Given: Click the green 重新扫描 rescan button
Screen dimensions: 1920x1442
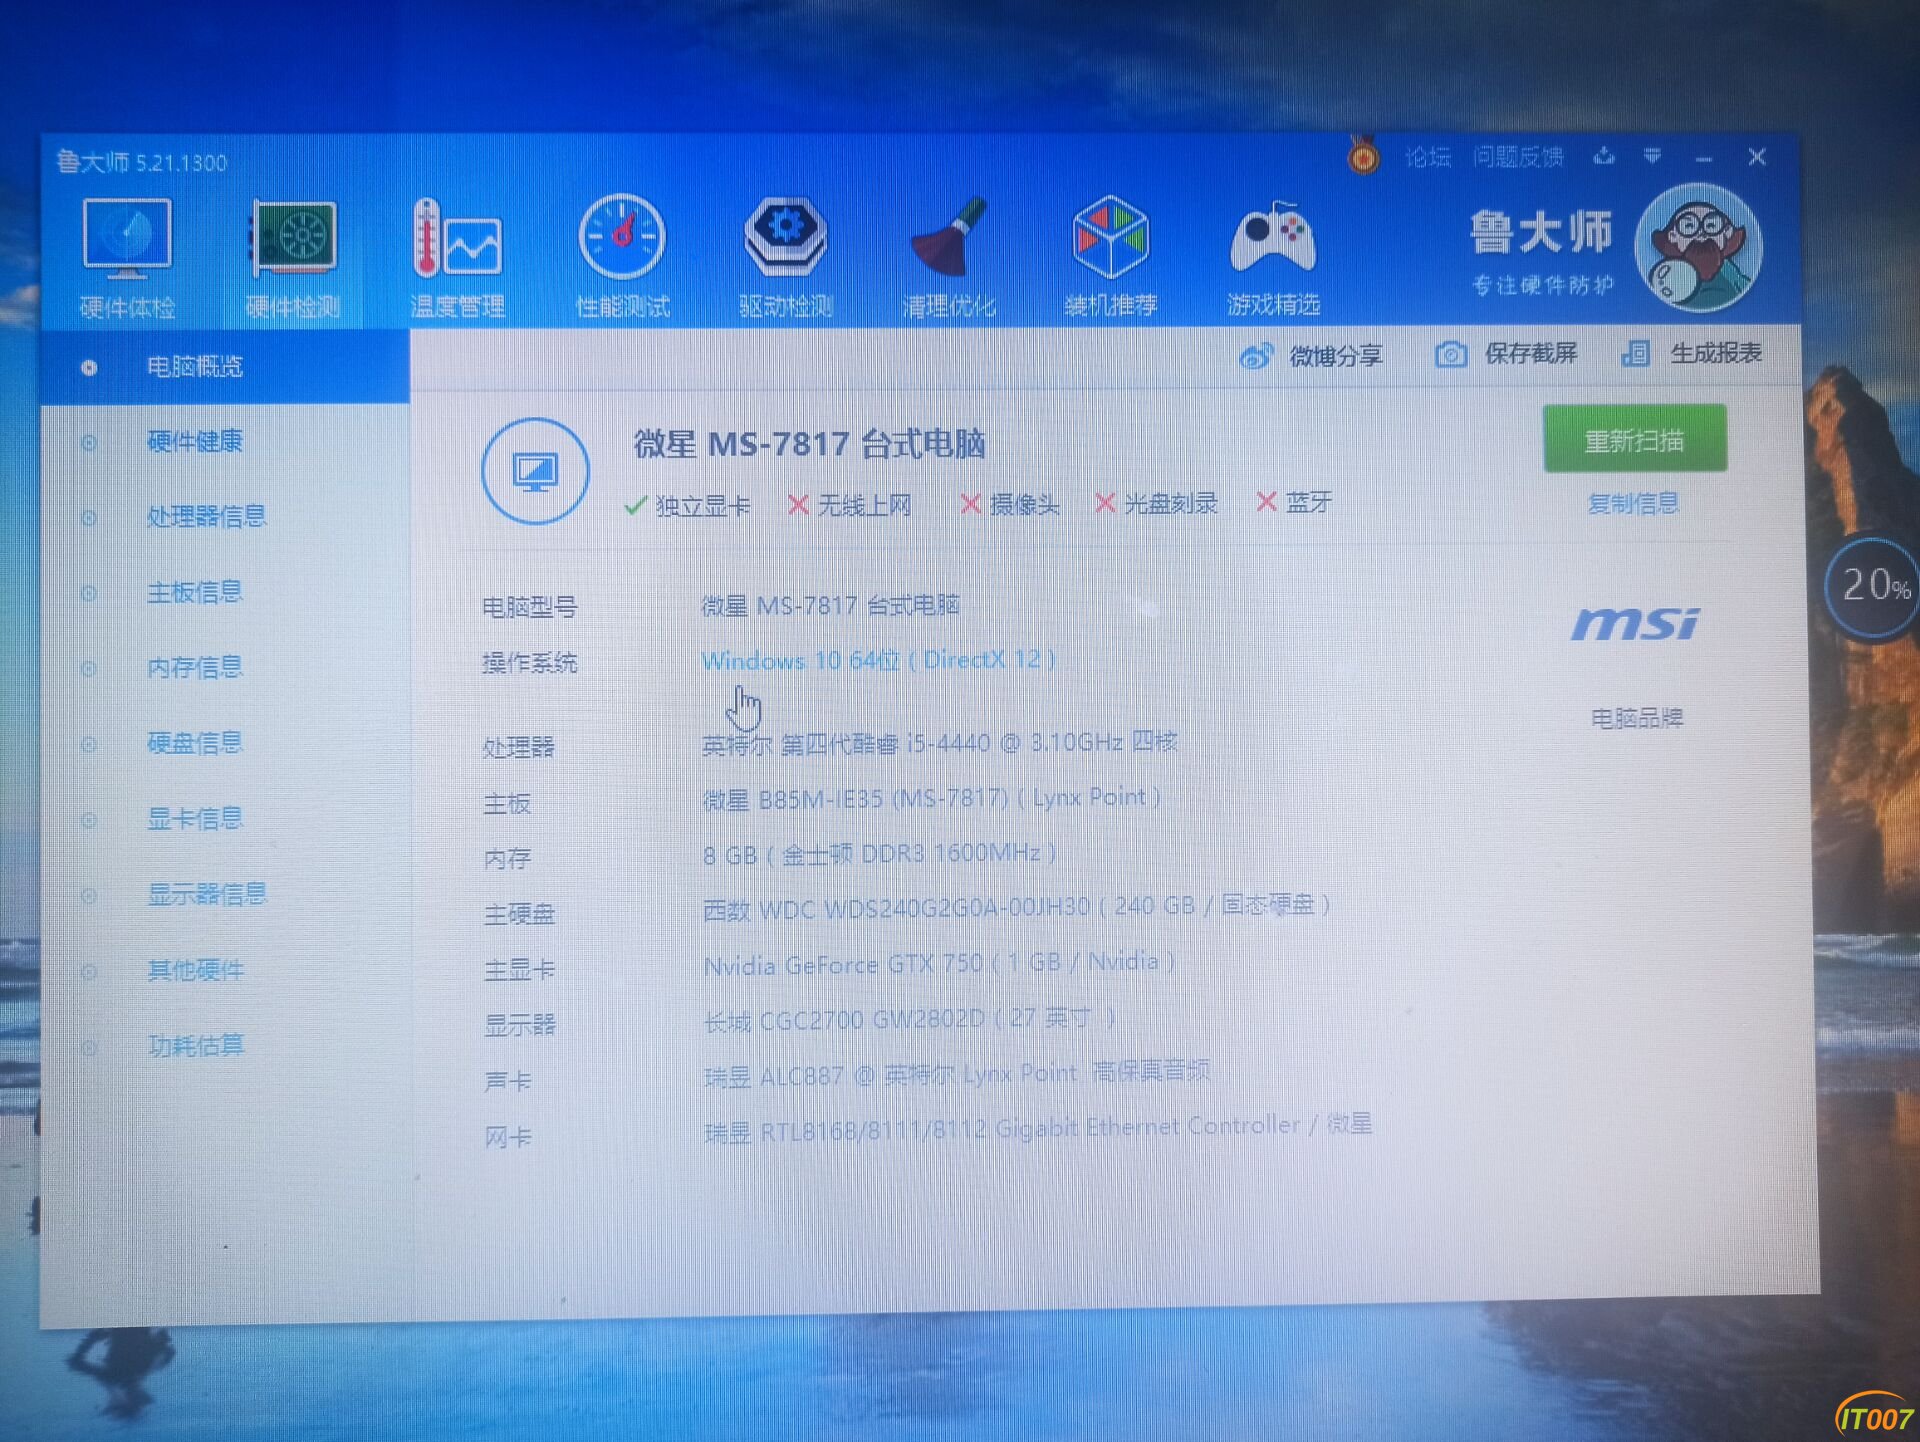Looking at the screenshot, I should click(x=1634, y=439).
